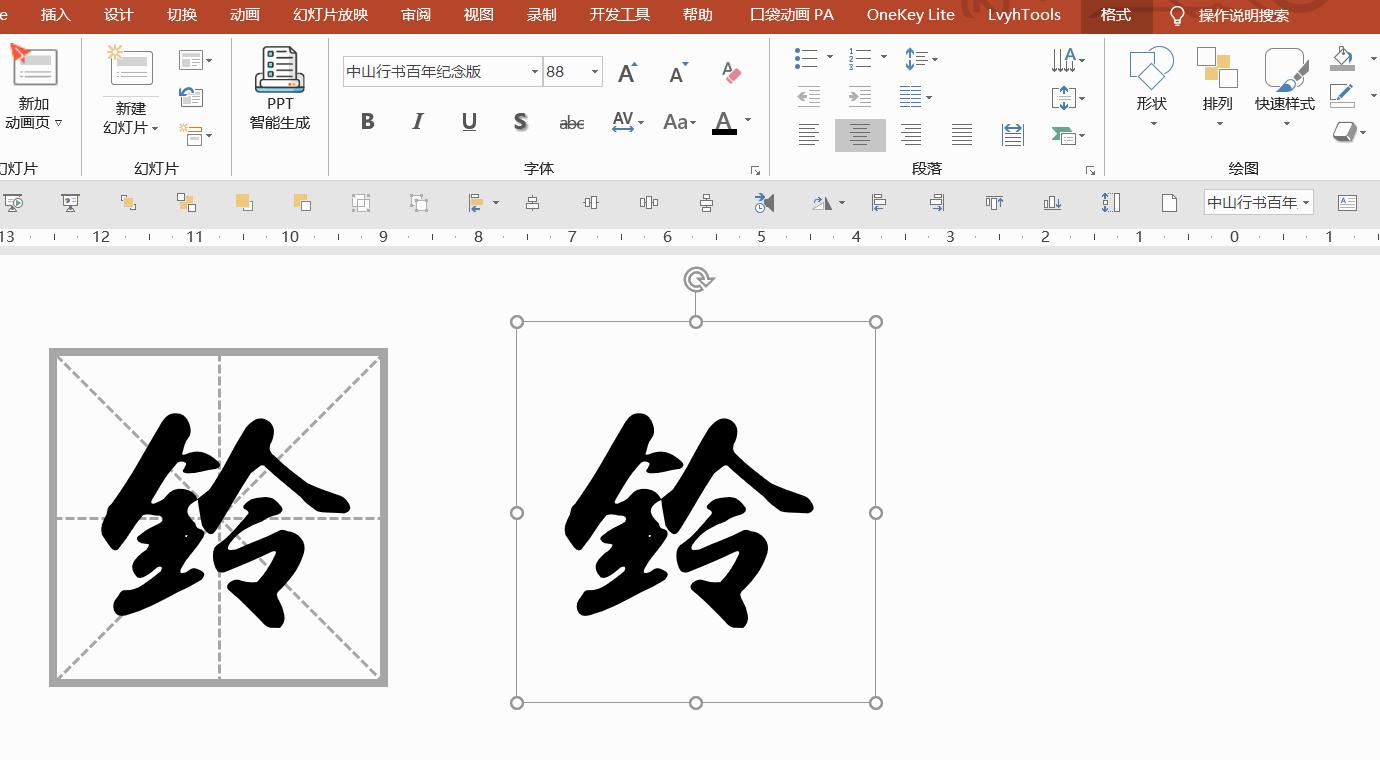The image size is (1380, 760).
Task: Toggle italic formatting
Action: click(x=417, y=121)
